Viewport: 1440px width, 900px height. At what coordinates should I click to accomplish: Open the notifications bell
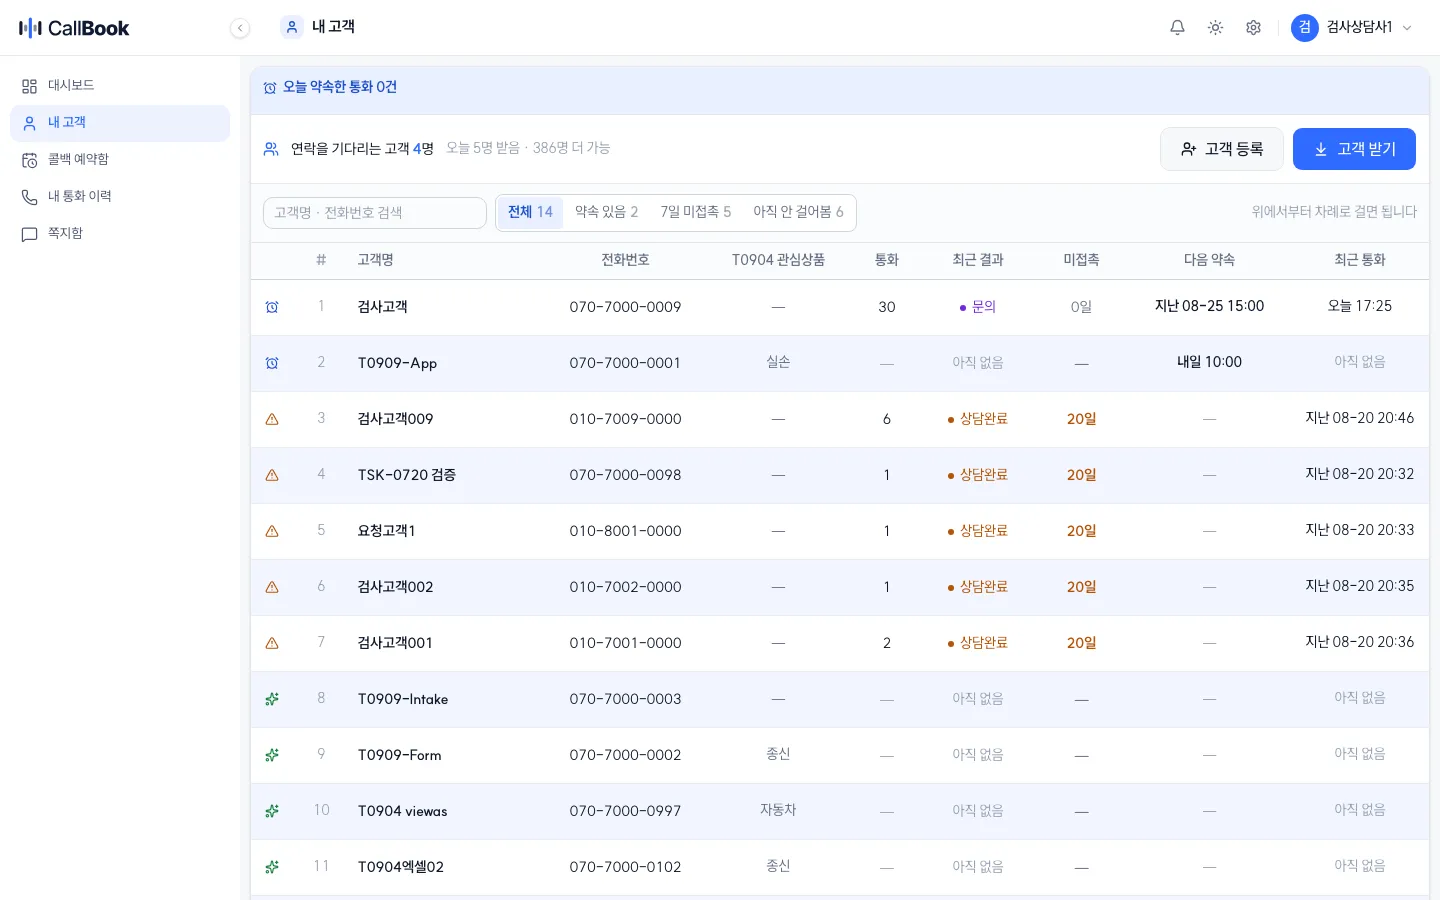(1177, 28)
